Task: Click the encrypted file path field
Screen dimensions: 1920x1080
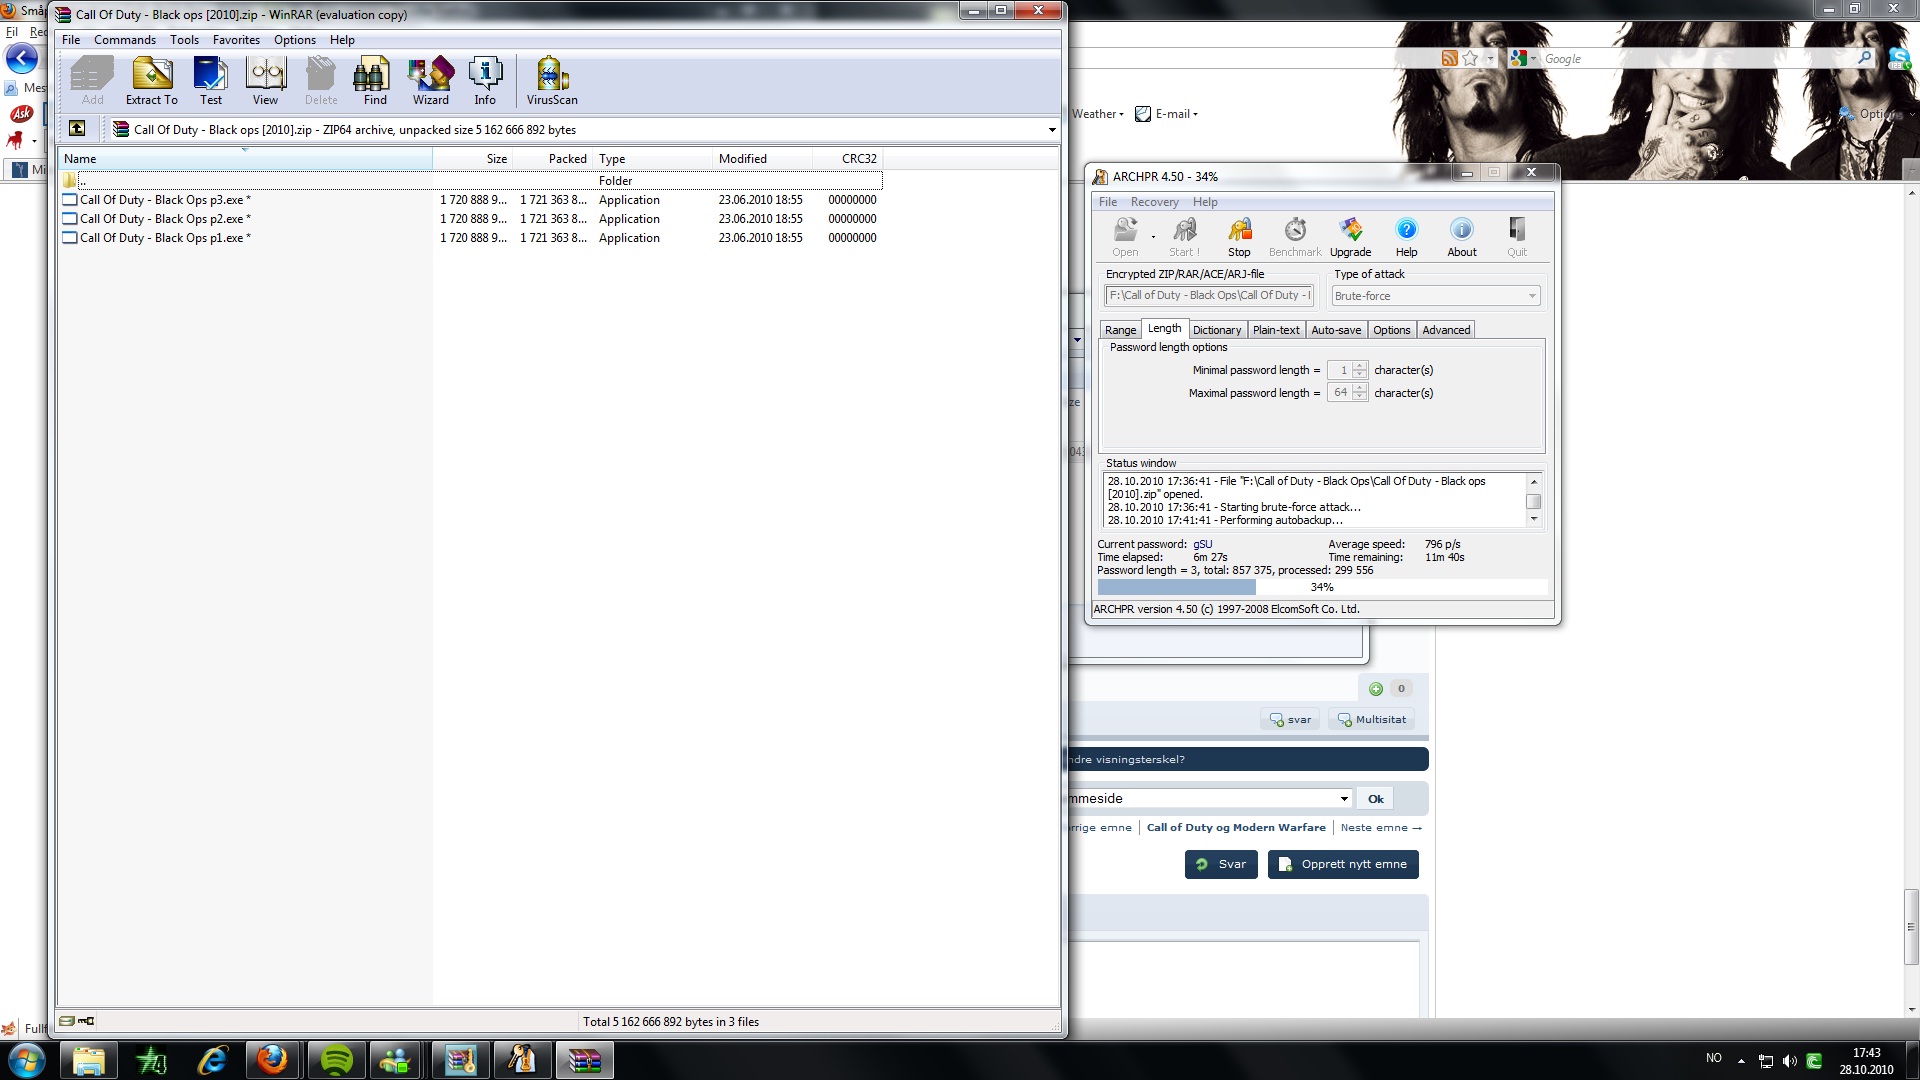Action: [x=1209, y=296]
